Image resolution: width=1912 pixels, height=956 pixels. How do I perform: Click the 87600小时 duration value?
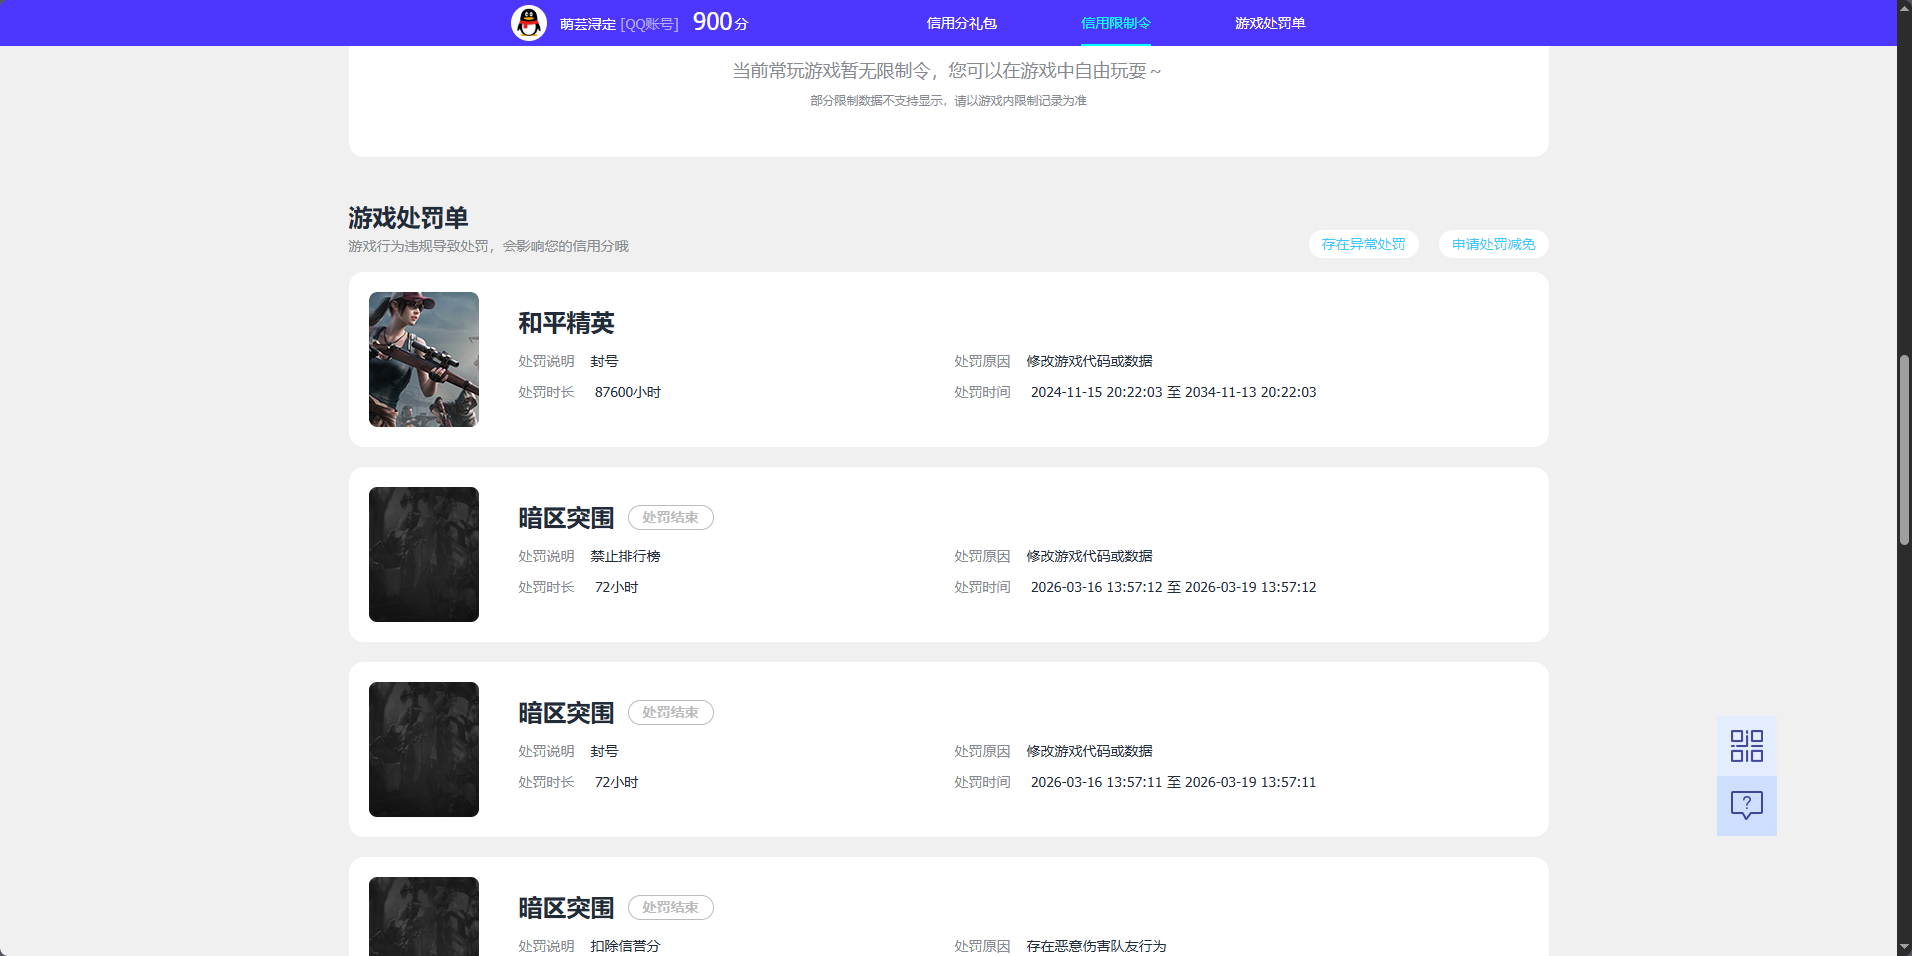(x=628, y=392)
